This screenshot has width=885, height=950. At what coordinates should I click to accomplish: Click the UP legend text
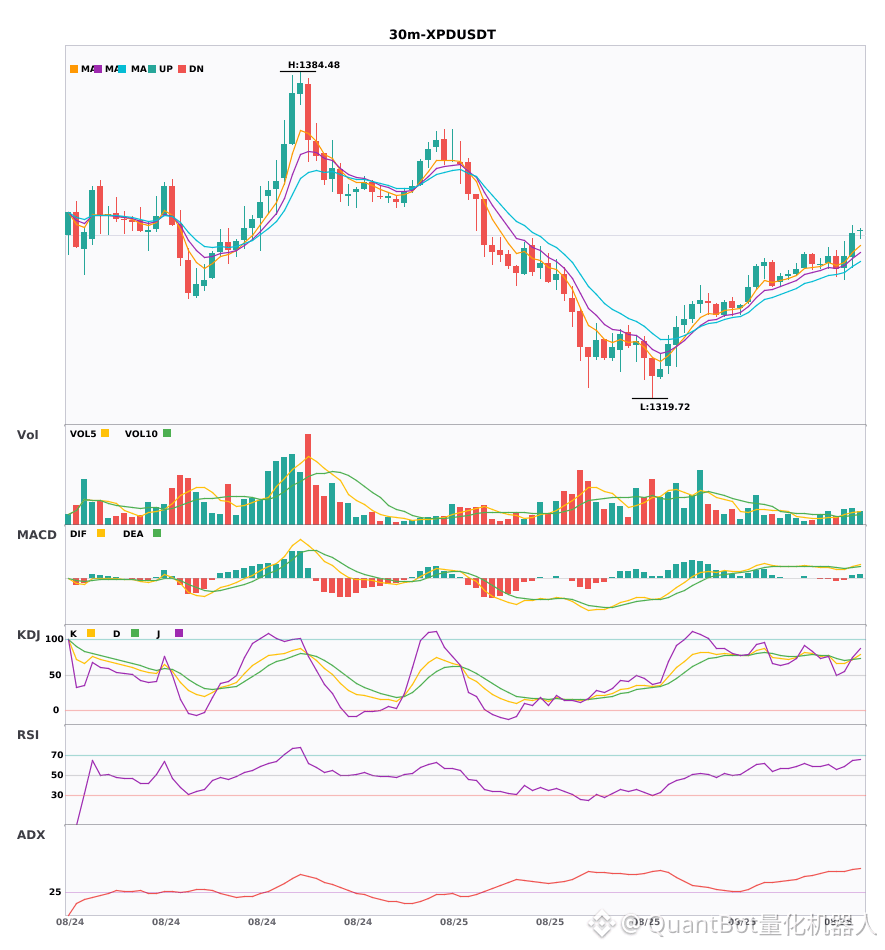[166, 69]
